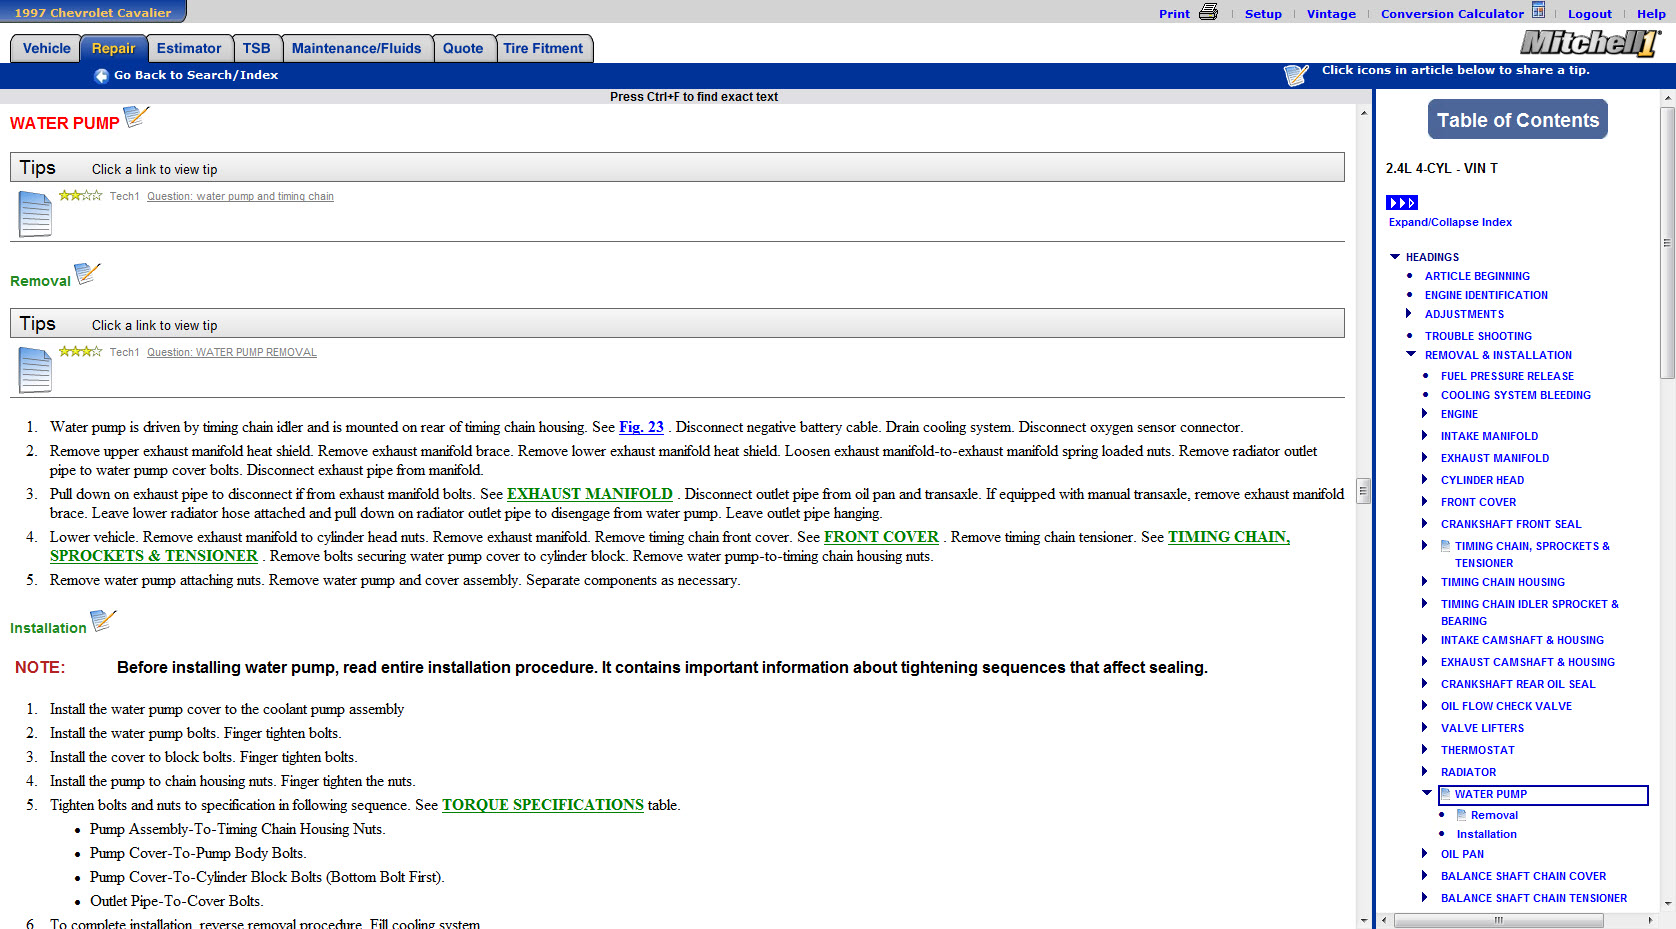Viewport: 1676px width, 929px height.
Task: Click the blue triple-arrow Expand/Collapse icon
Action: tap(1402, 203)
